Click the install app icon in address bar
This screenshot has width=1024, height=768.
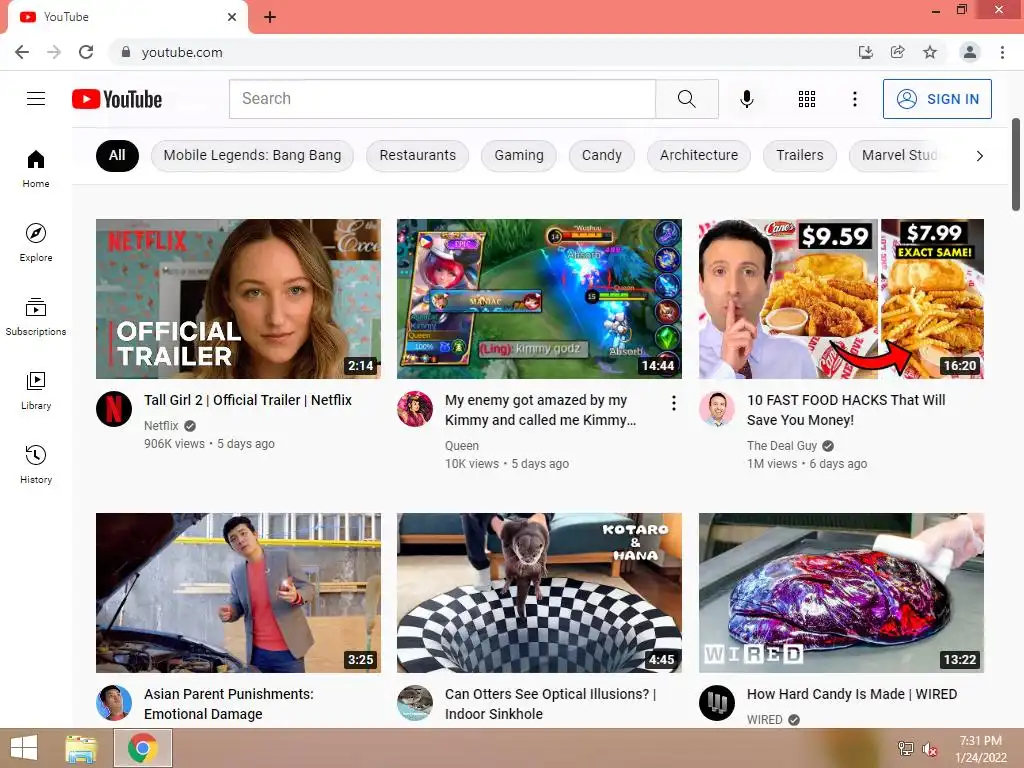pyautogui.click(x=865, y=52)
